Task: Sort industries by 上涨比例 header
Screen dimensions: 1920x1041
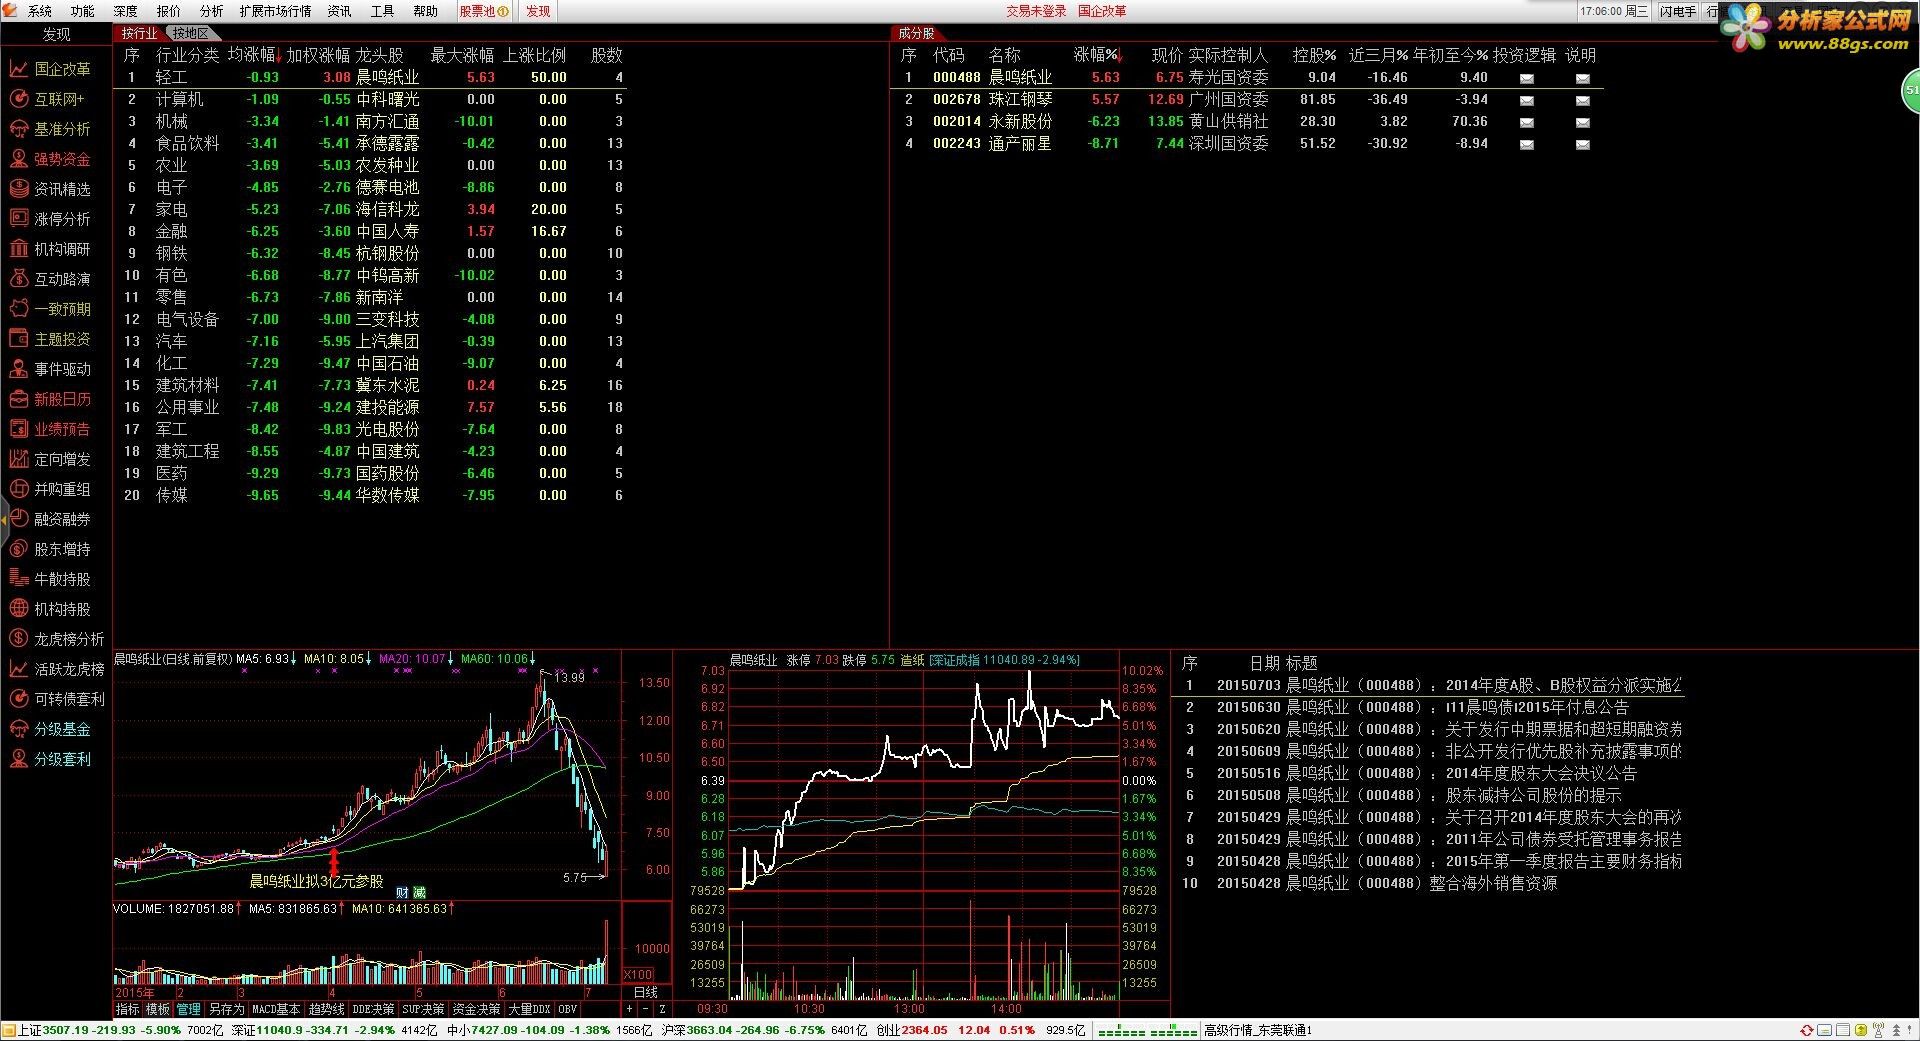Action: [534, 55]
